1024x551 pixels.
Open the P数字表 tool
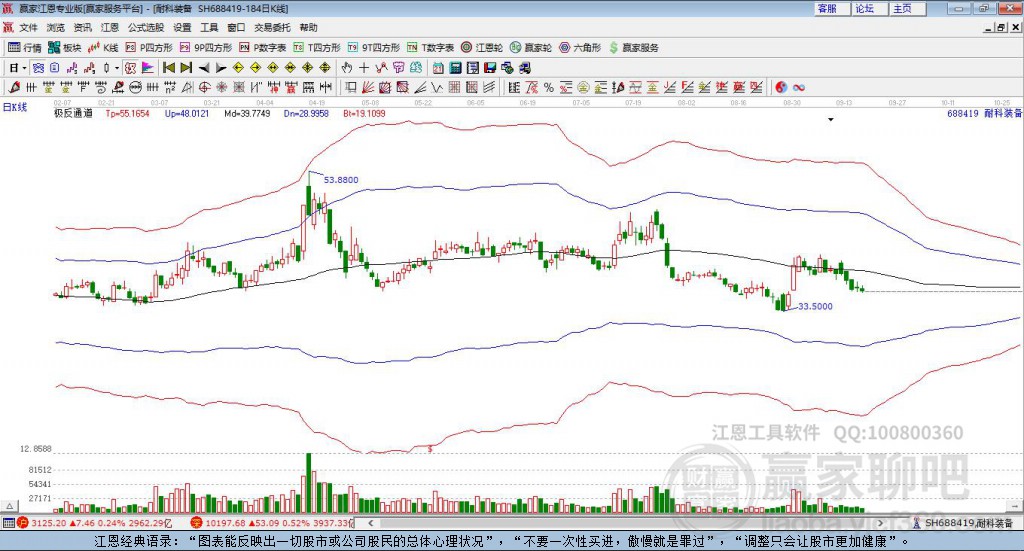(x=262, y=48)
